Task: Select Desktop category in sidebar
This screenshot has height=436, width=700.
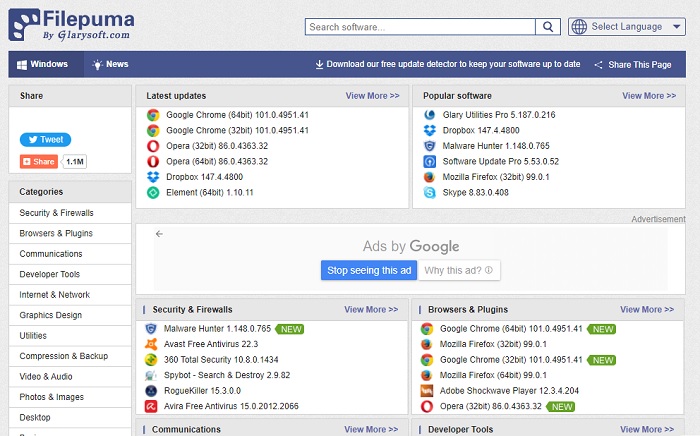Action: coord(70,418)
